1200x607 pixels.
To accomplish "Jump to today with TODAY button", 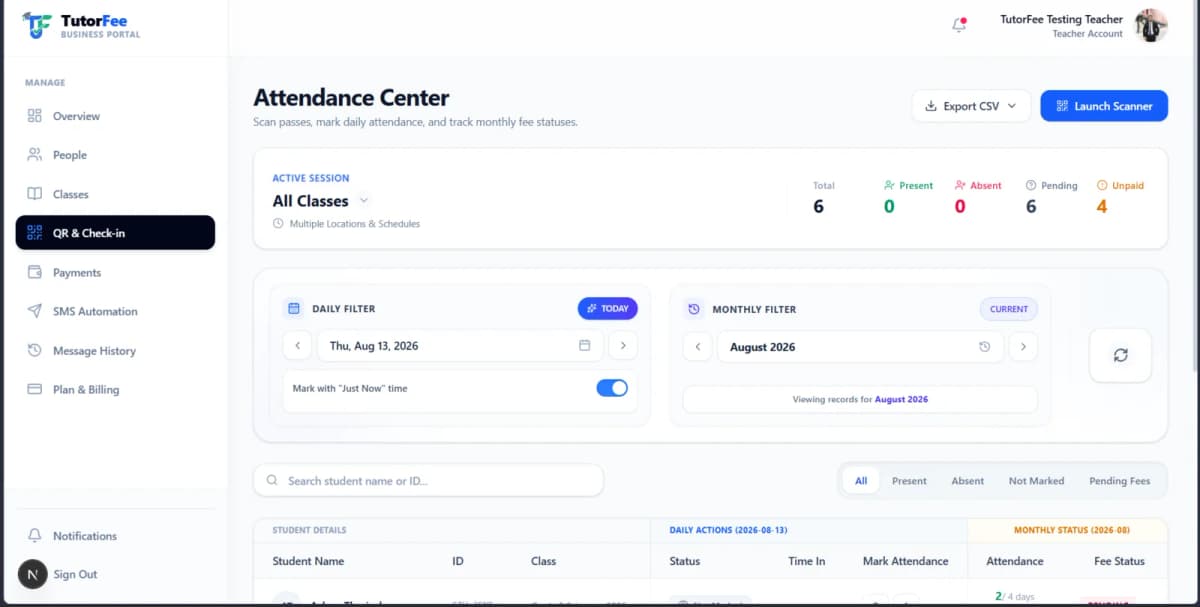I will 608,309.
